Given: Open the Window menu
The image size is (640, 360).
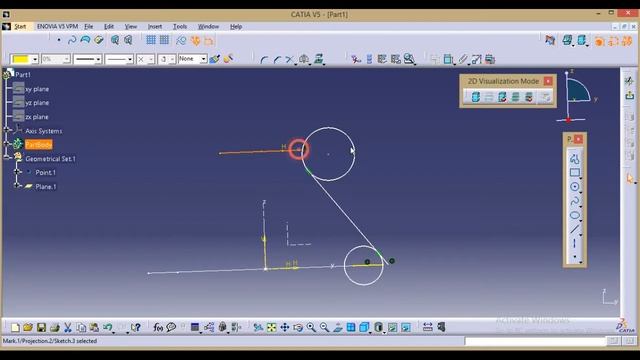Looking at the screenshot, I should [208, 27].
